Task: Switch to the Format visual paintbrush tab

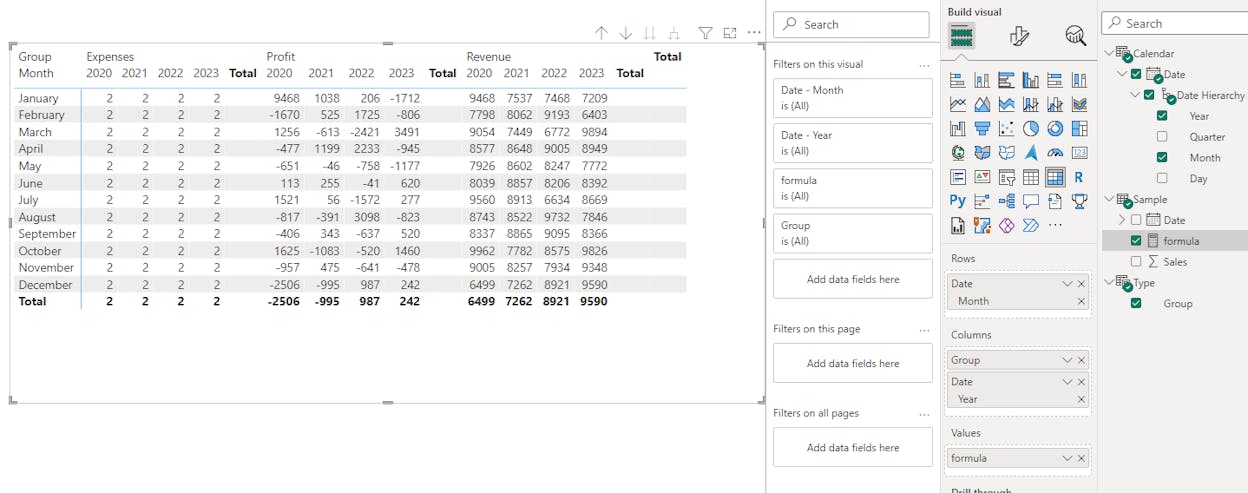Action: tap(1019, 36)
